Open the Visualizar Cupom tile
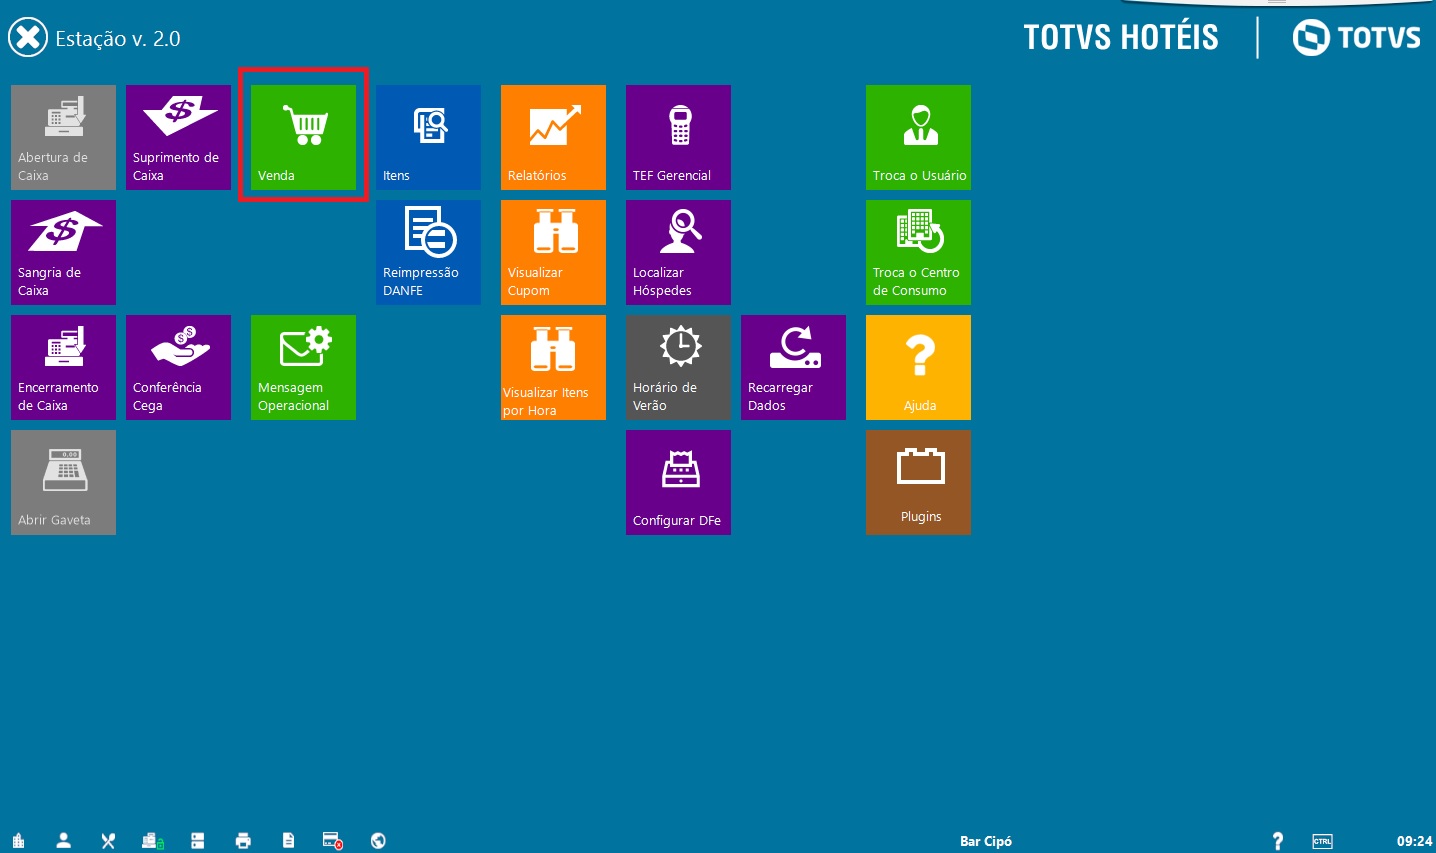The width and height of the screenshot is (1436, 853). click(553, 252)
